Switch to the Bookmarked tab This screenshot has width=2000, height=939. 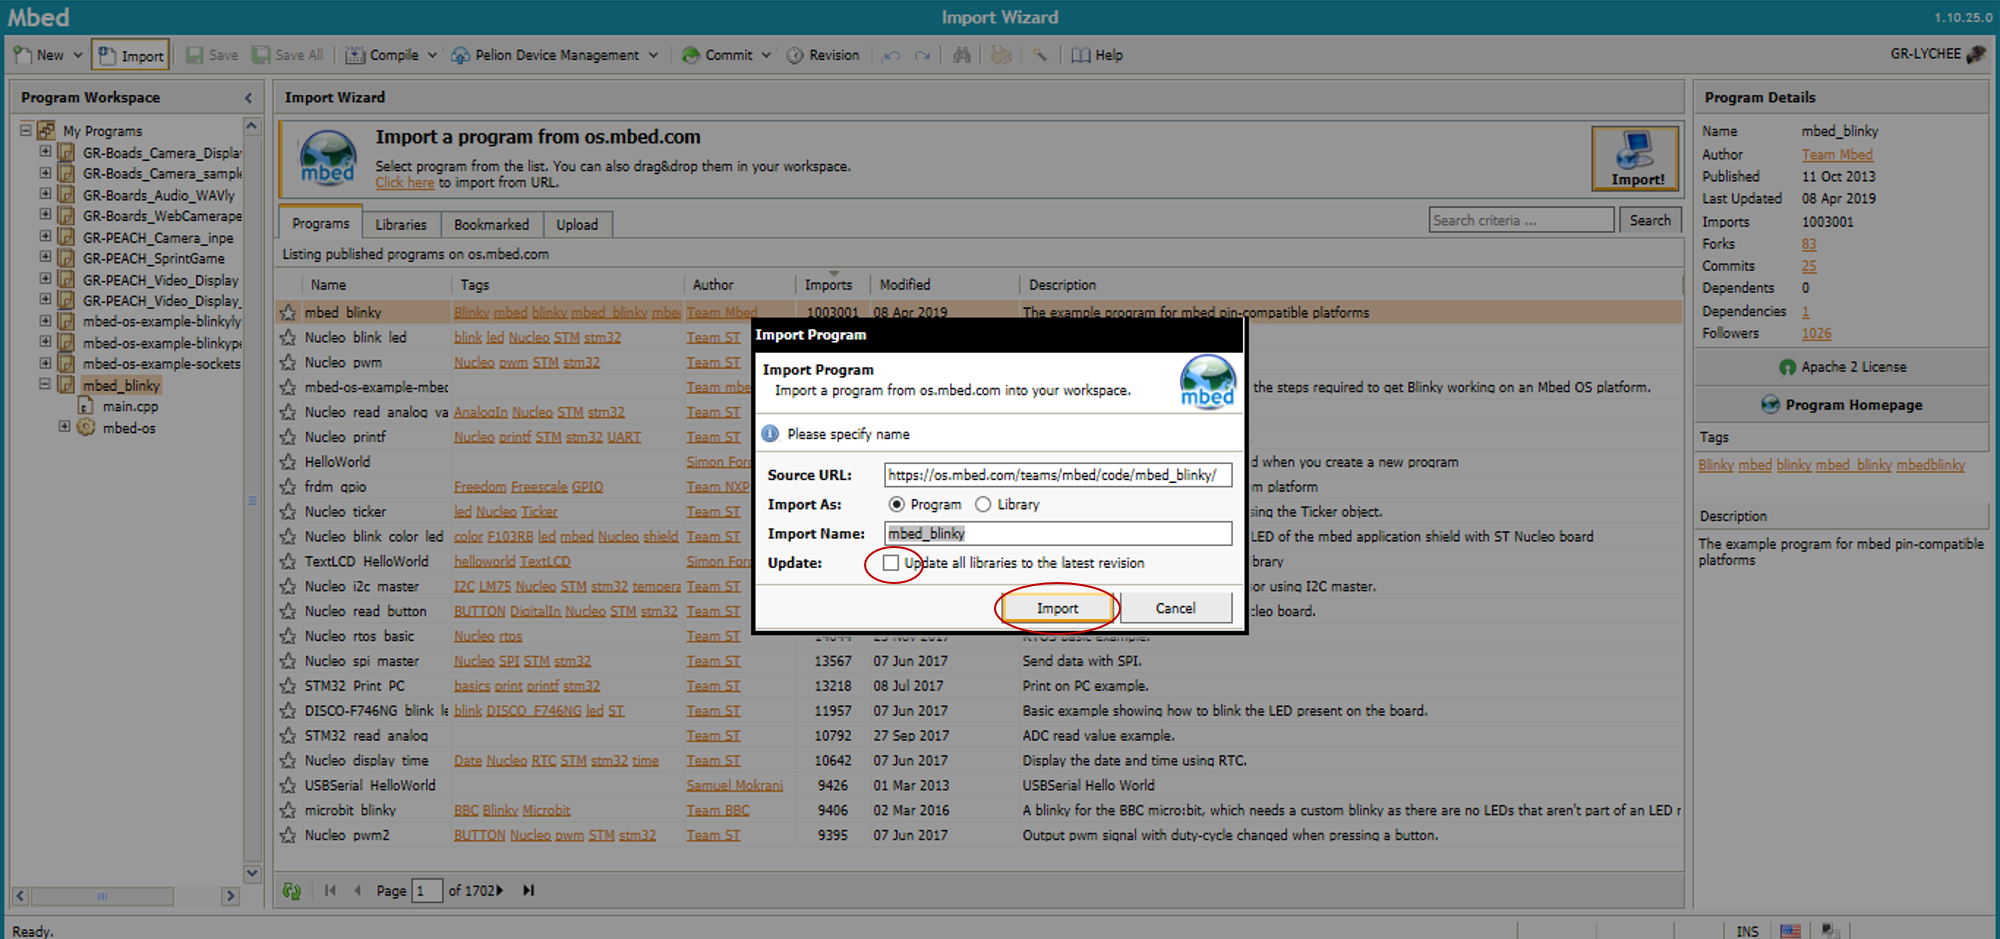pos(491,224)
